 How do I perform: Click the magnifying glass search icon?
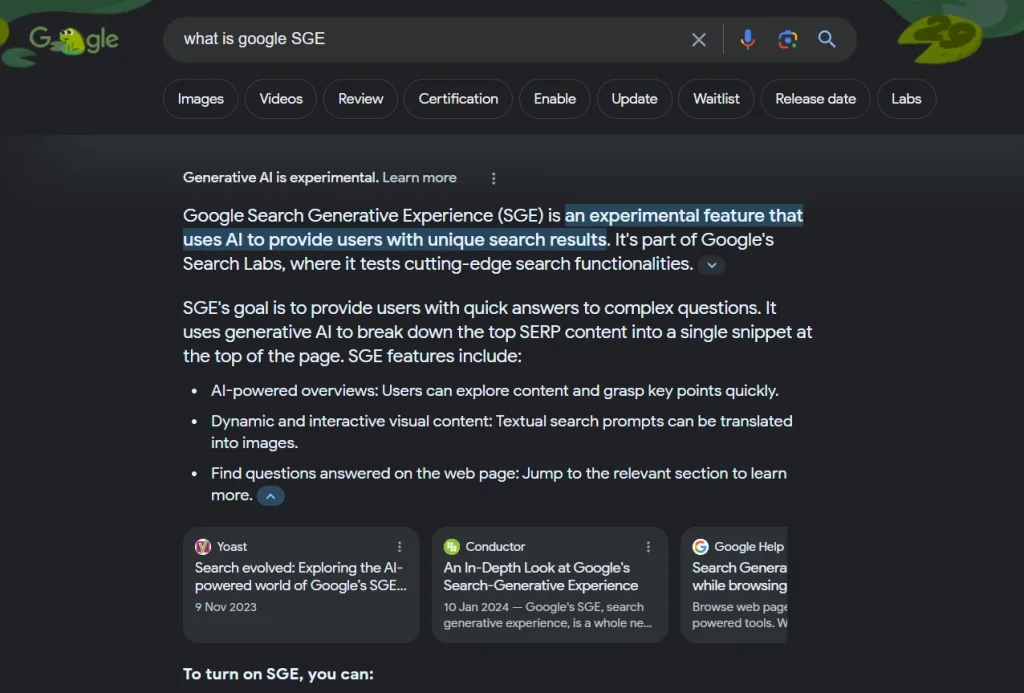(x=826, y=39)
